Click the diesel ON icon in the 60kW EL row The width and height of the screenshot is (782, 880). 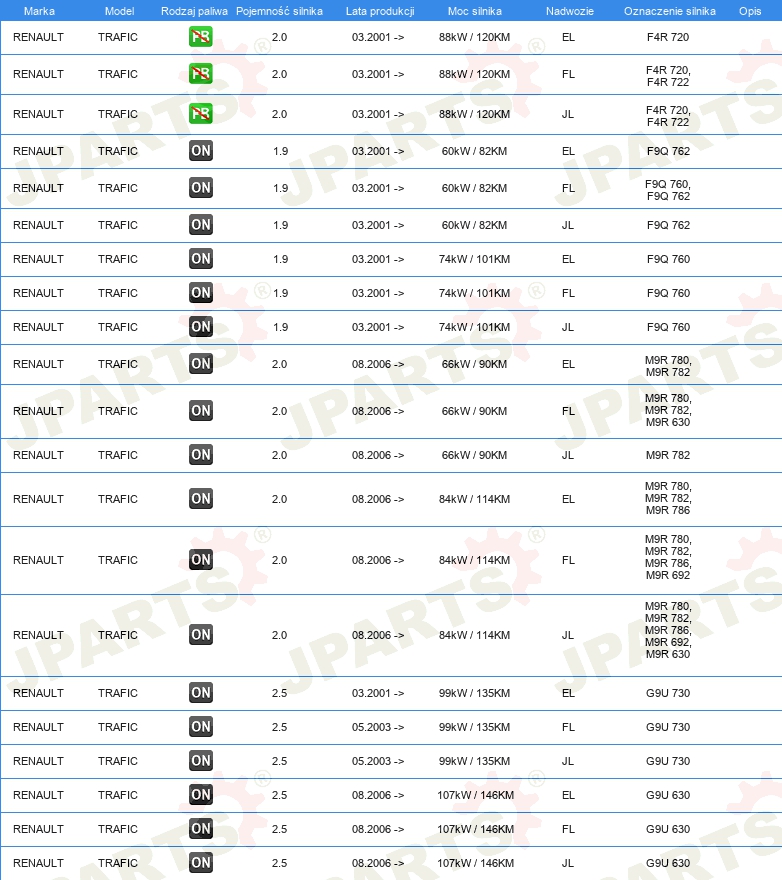(200, 151)
